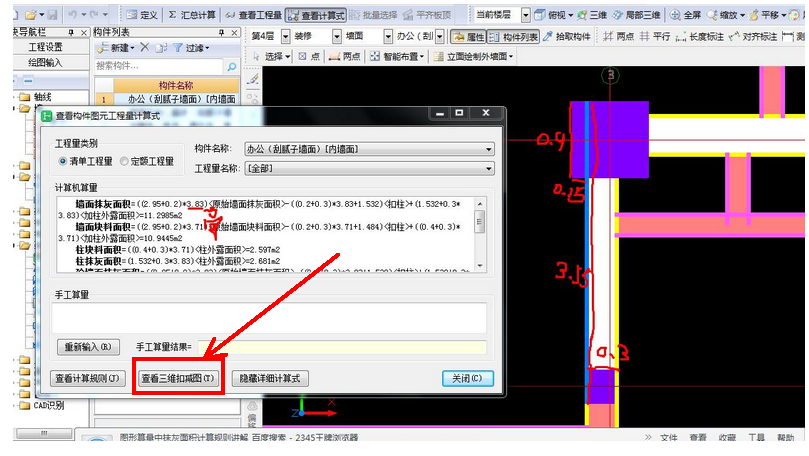Image resolution: width=809 pixels, height=456 pixels.
Task: Click the 查看计算规则 button
Action: [87, 379]
